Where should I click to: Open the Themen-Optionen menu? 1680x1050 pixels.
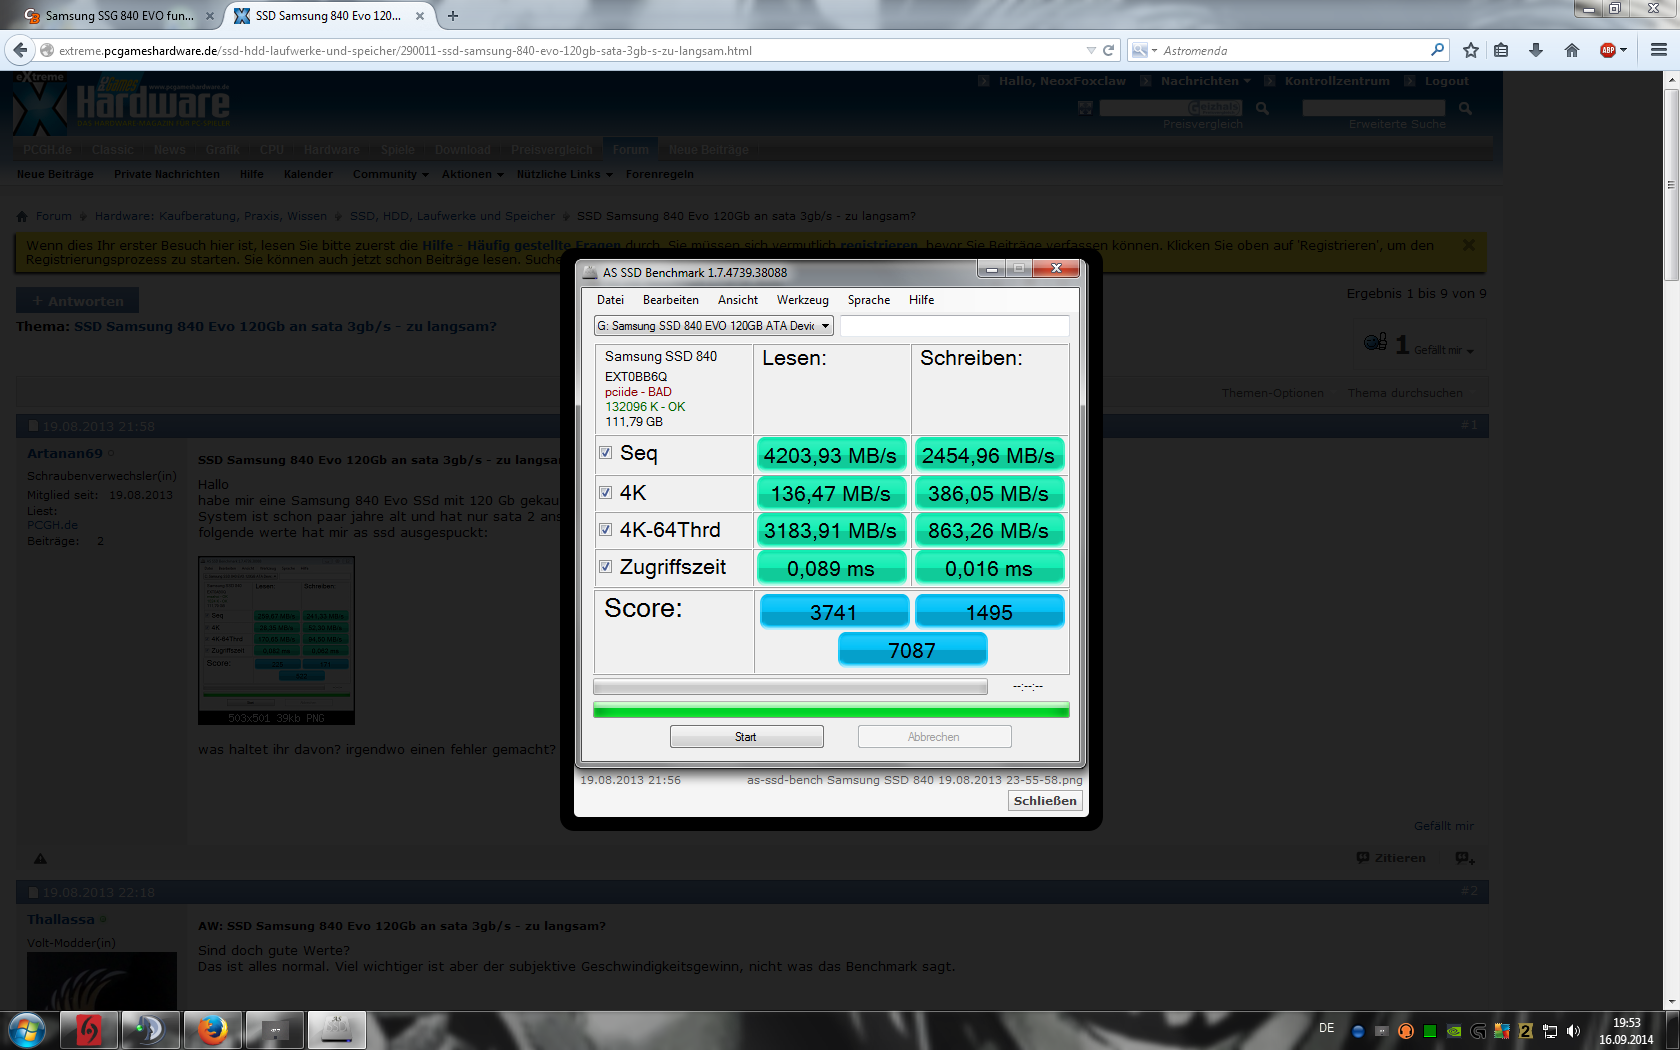1272,393
